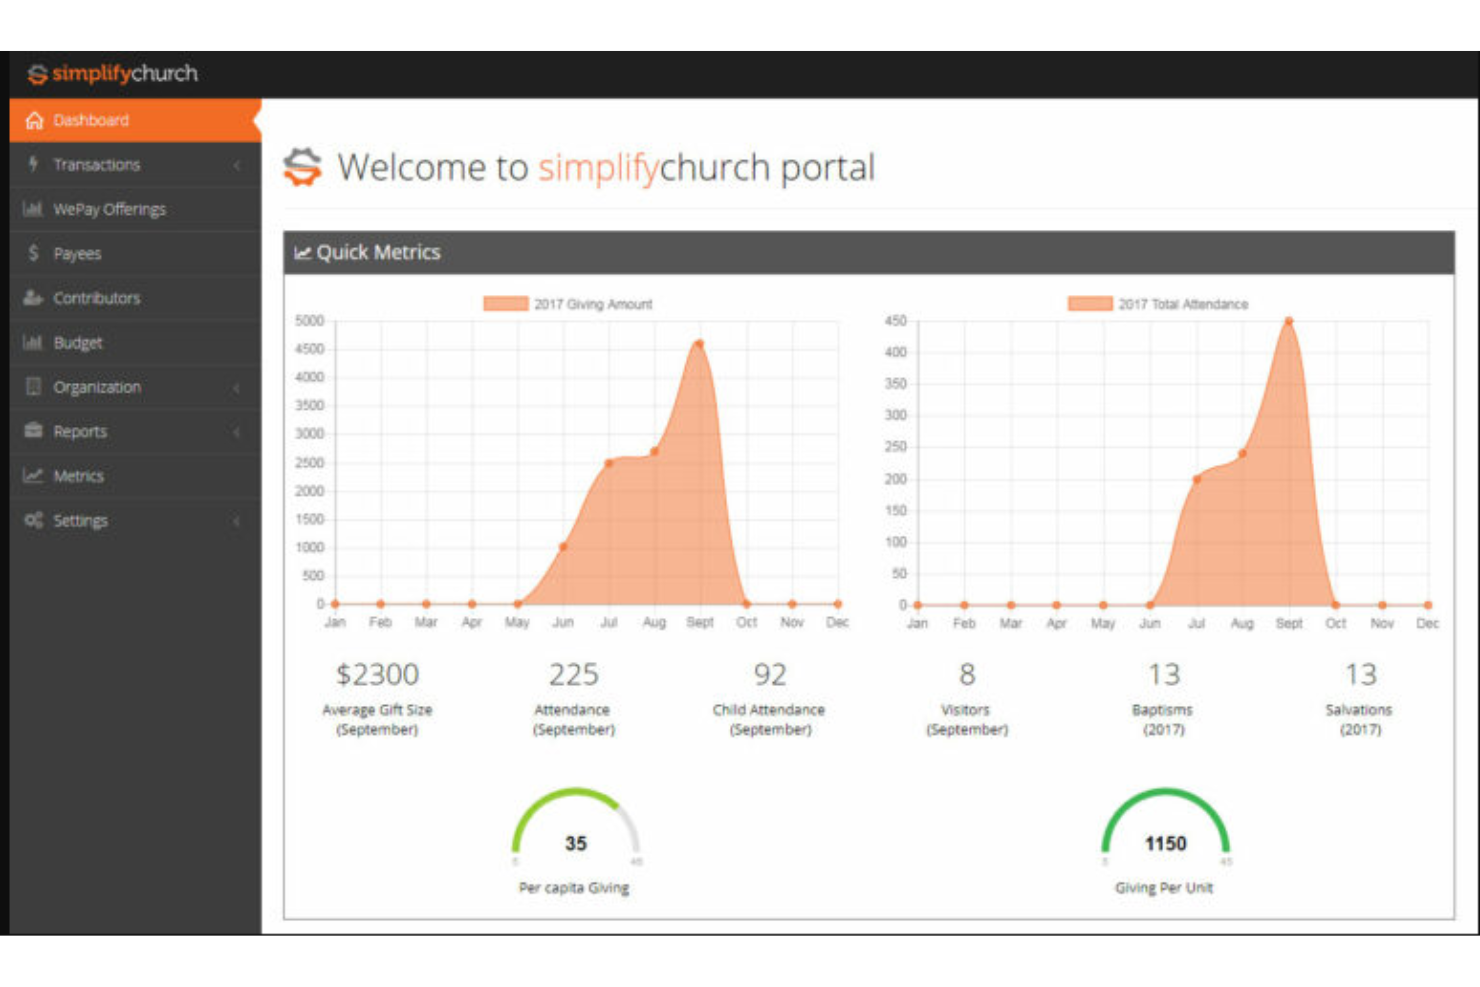Click the Giving Per Unit label
Image resolution: width=1480 pixels, height=987 pixels.
click(1164, 888)
